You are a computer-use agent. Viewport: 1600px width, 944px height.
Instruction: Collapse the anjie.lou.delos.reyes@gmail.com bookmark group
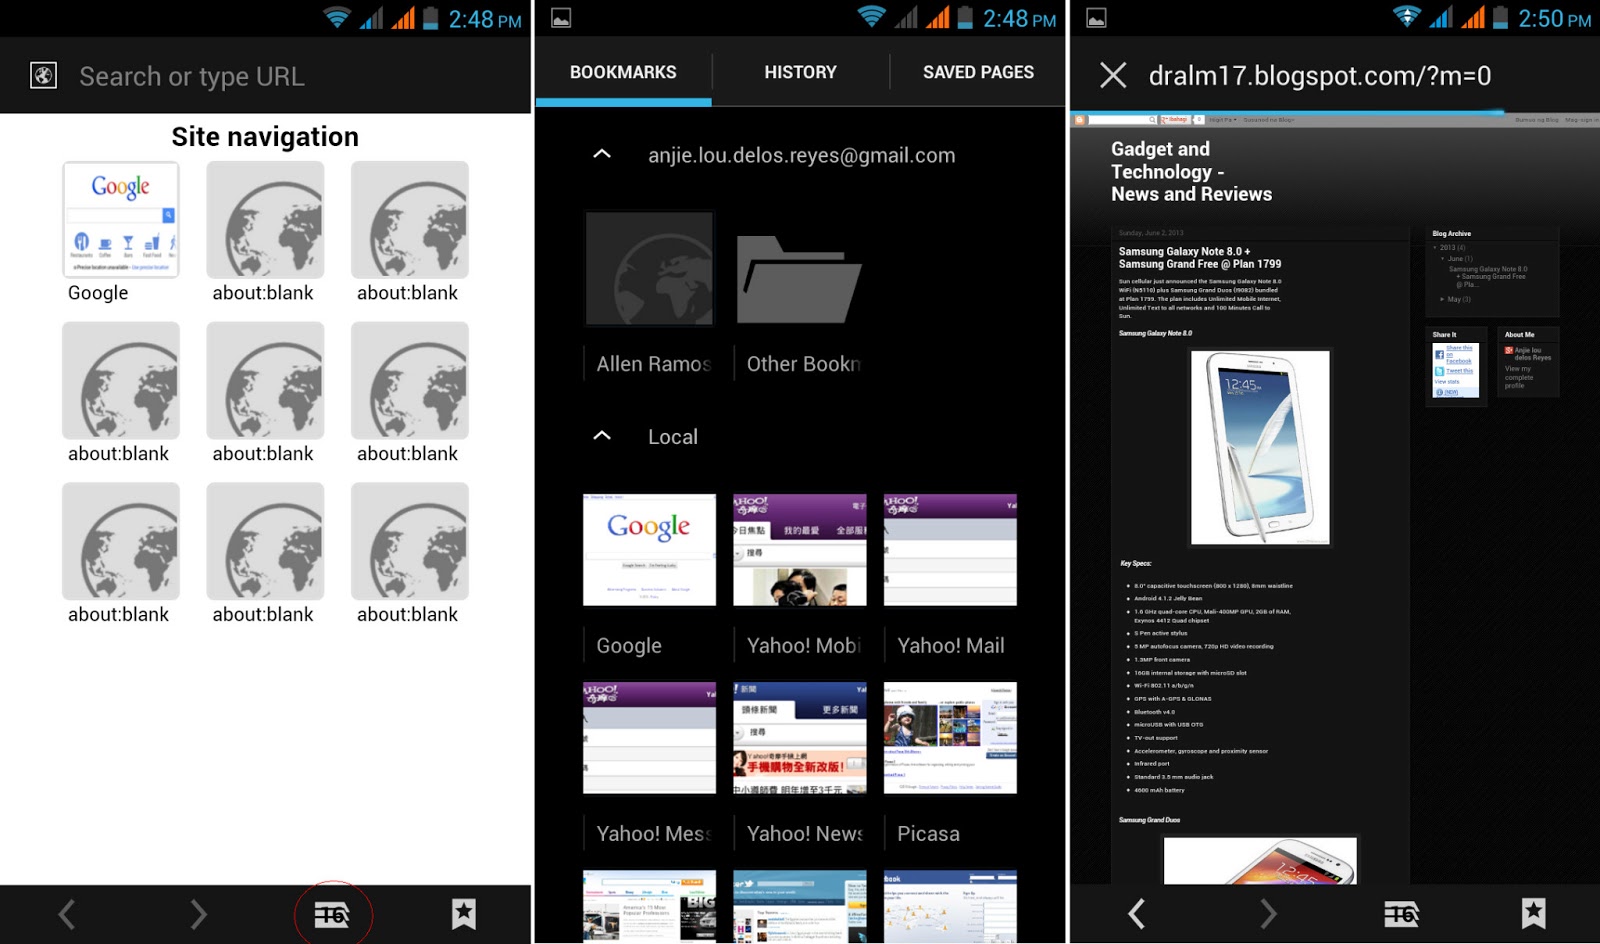click(x=602, y=154)
